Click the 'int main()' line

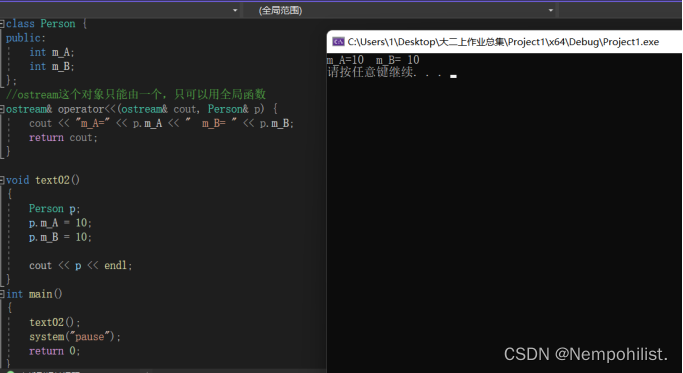coord(34,294)
